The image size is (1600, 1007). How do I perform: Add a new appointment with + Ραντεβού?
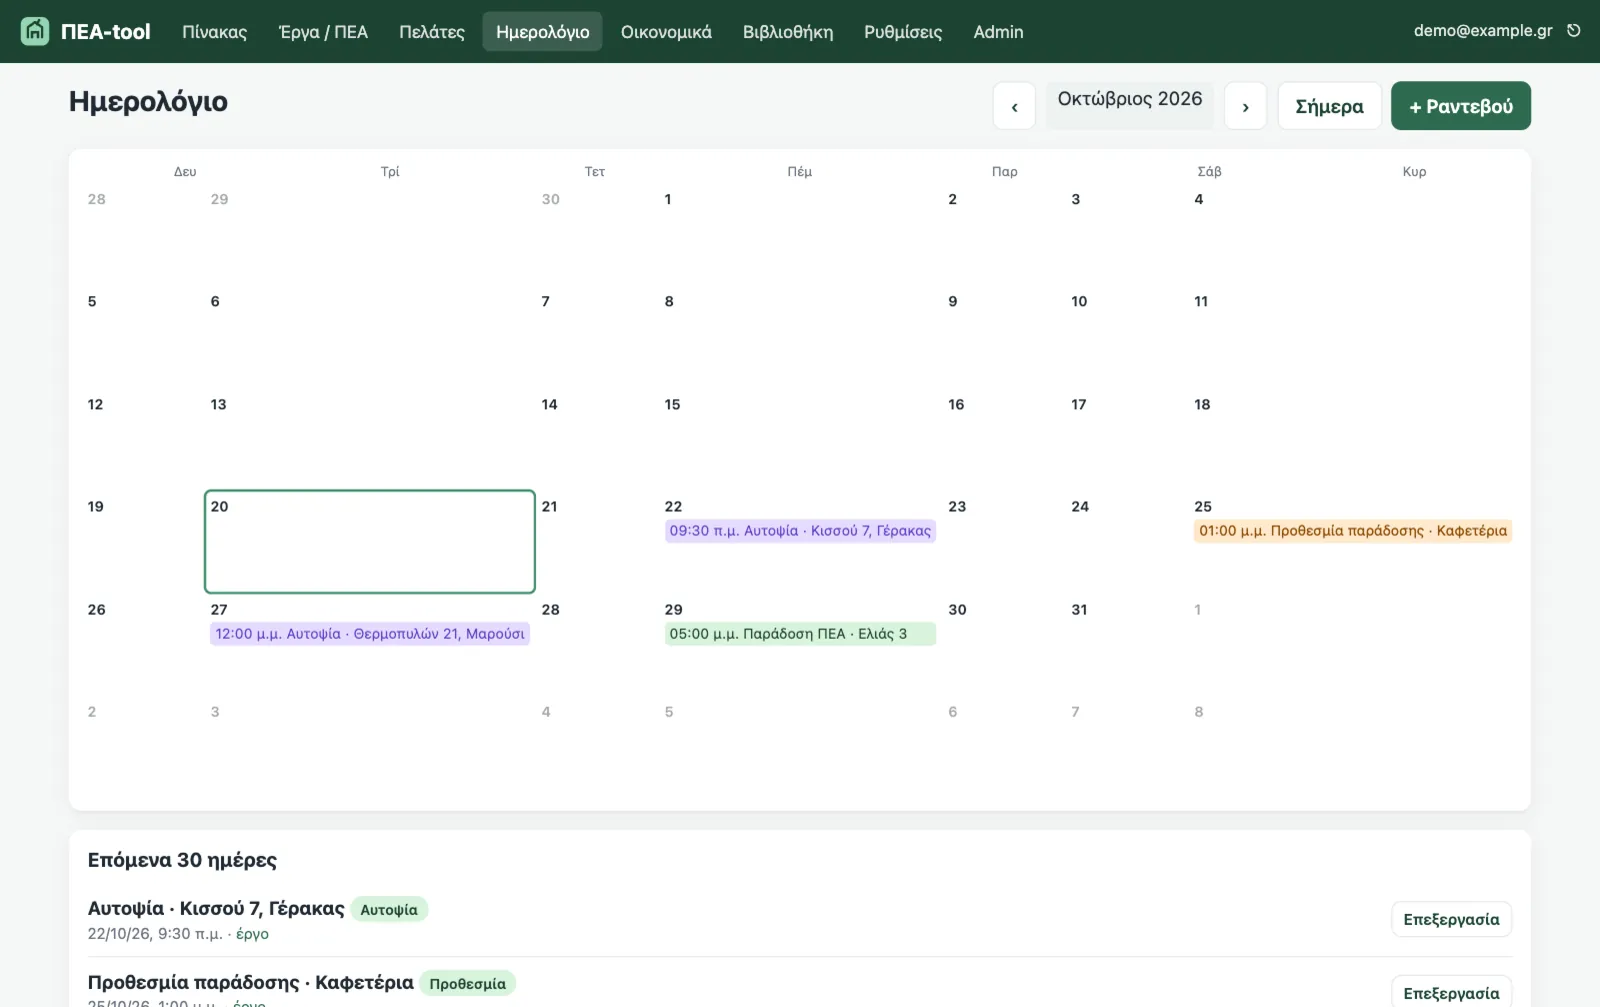1460,106
